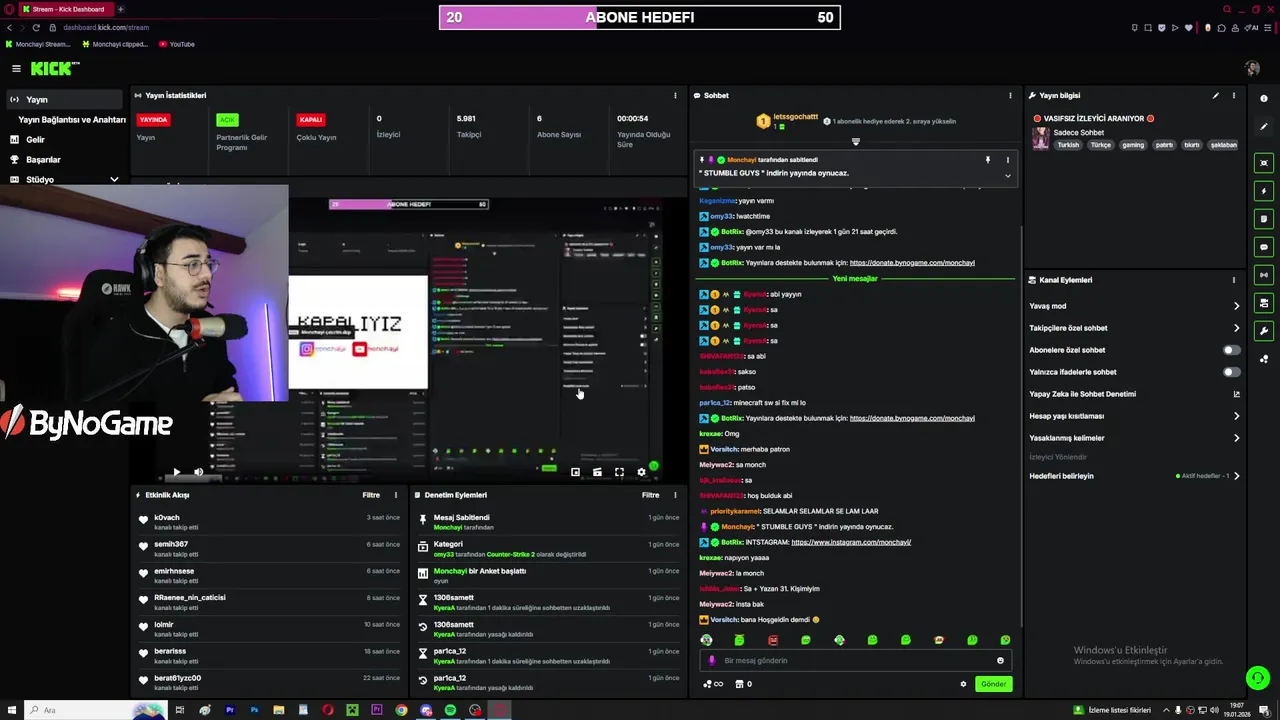Open Denetim Eylemleri three-dot menu

[x=675, y=495]
